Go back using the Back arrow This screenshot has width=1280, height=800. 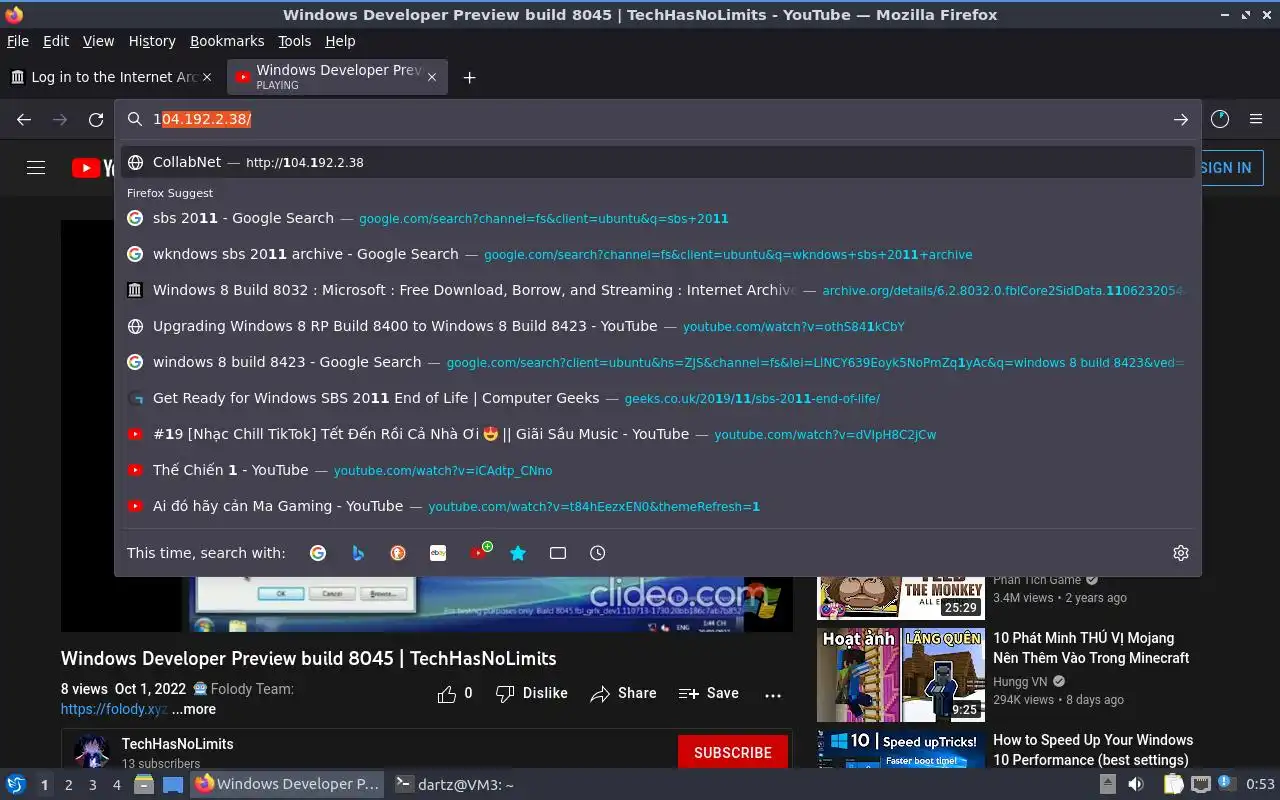tap(24, 119)
